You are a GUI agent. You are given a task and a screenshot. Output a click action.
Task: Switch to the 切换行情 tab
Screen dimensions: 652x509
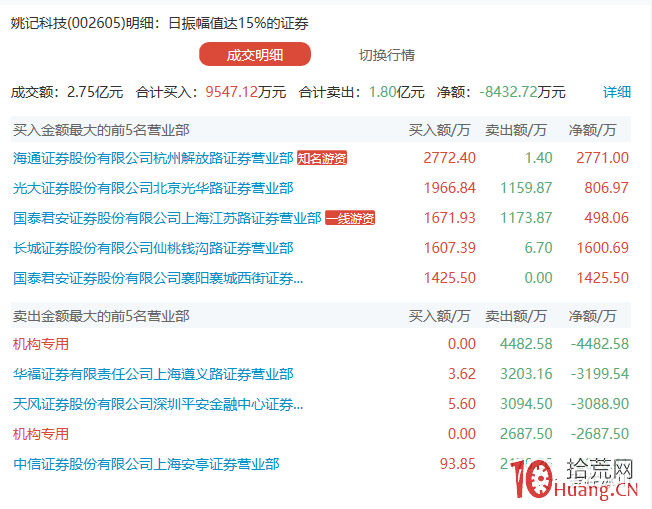point(387,55)
